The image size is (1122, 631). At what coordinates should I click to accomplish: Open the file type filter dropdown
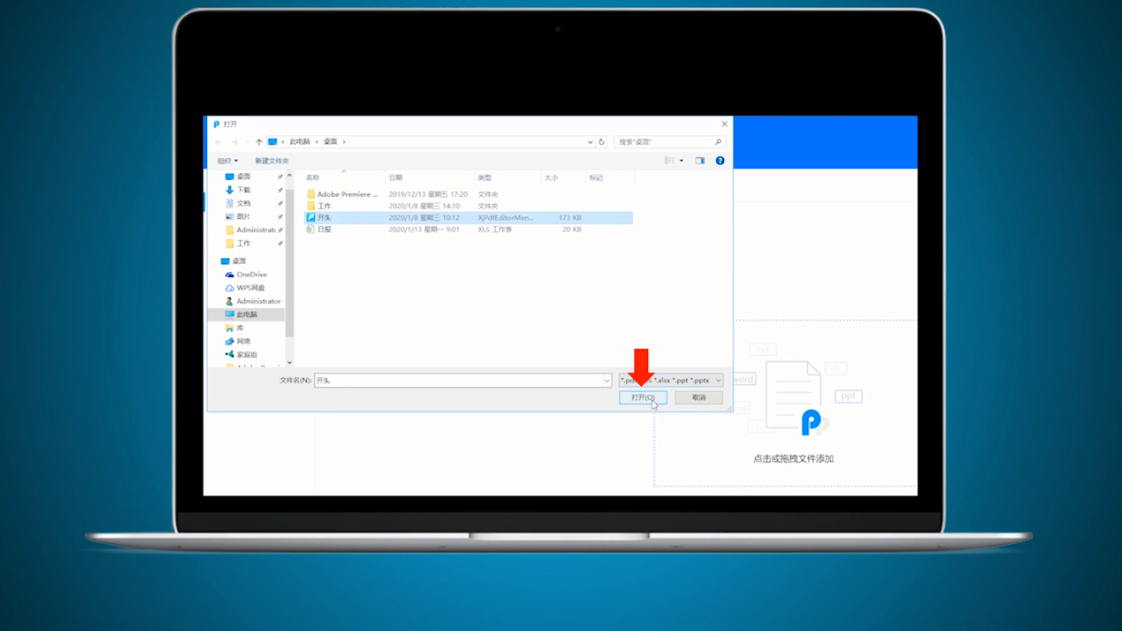click(671, 380)
